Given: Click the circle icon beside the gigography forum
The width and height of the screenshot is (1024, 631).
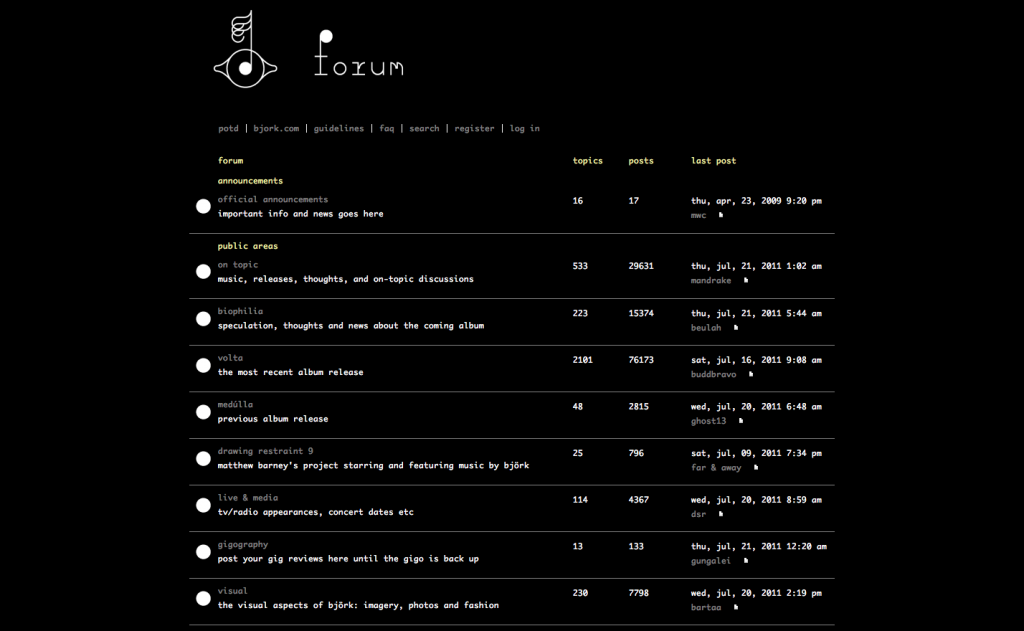Looking at the screenshot, I should (x=203, y=552).
